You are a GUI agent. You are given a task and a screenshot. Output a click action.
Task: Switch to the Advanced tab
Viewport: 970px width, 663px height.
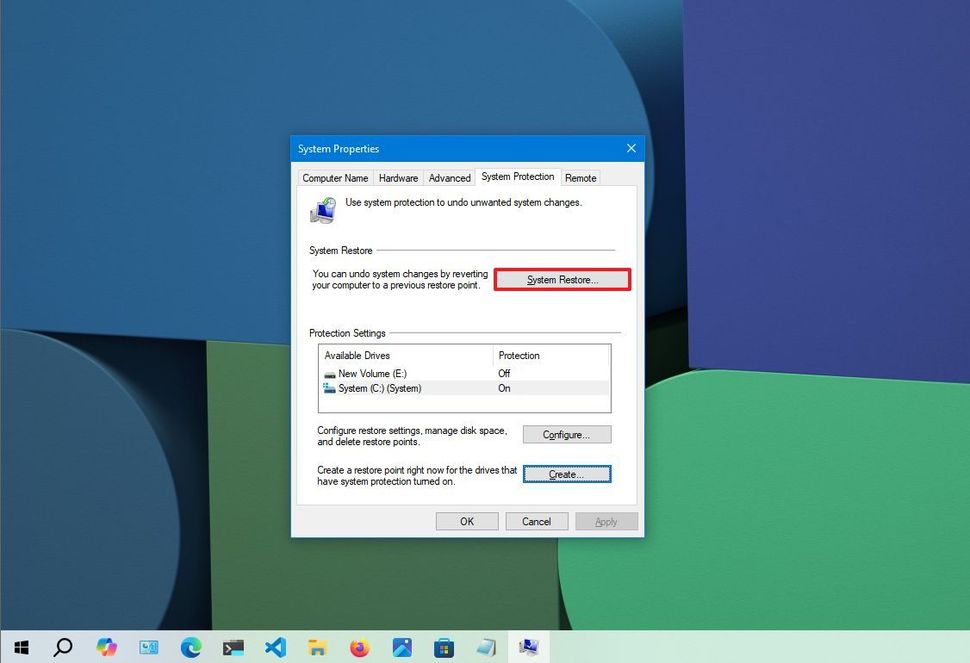tap(449, 177)
